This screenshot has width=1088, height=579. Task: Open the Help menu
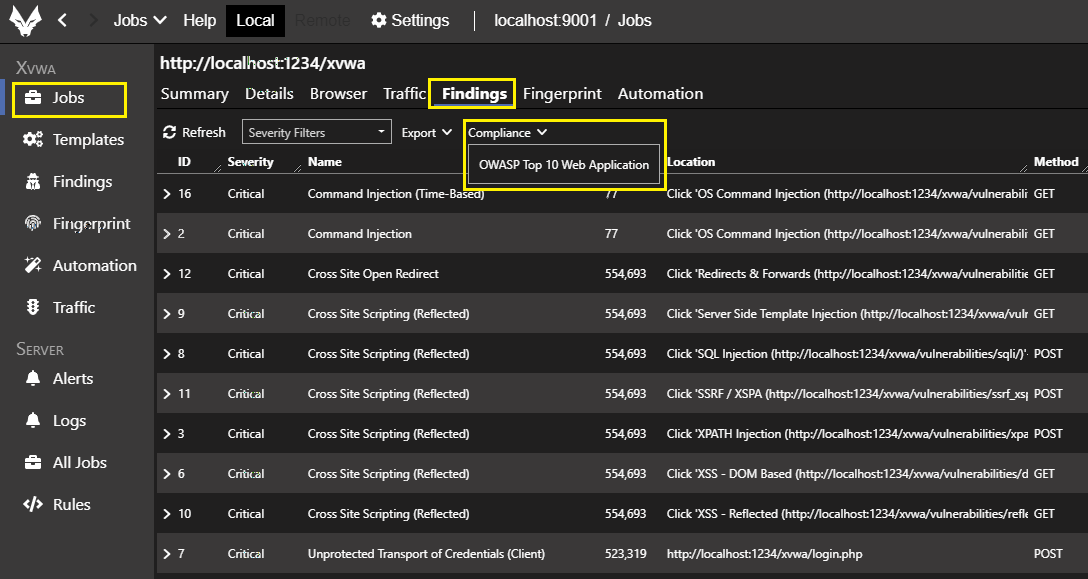point(200,20)
